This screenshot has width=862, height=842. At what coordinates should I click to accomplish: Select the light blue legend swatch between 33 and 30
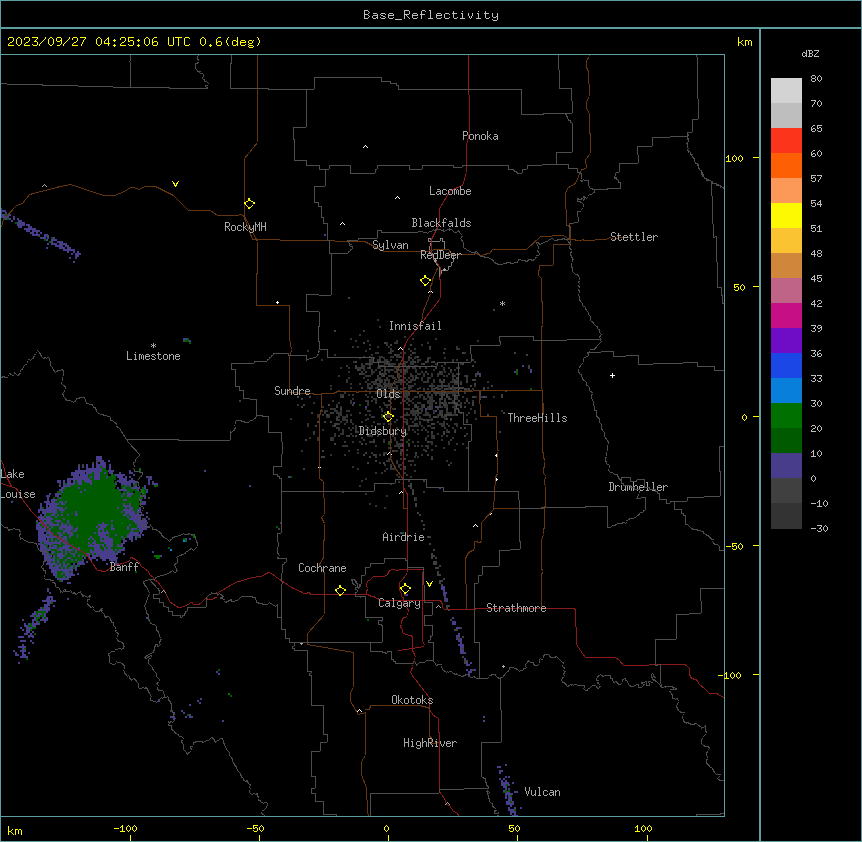click(x=786, y=391)
